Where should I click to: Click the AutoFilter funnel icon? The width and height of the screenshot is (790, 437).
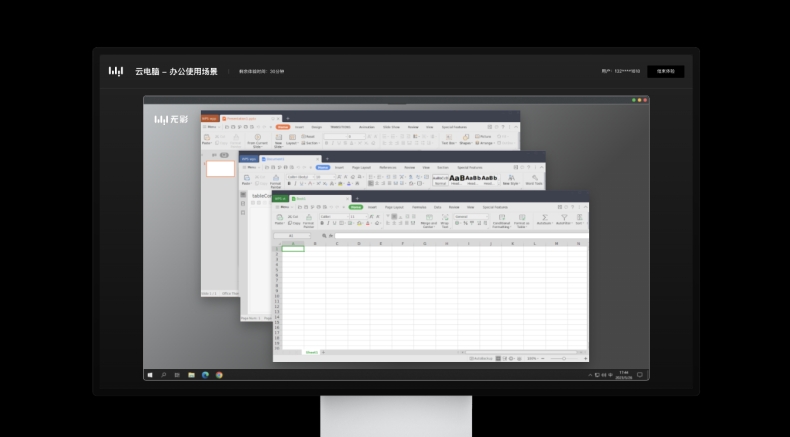pyautogui.click(x=563, y=218)
